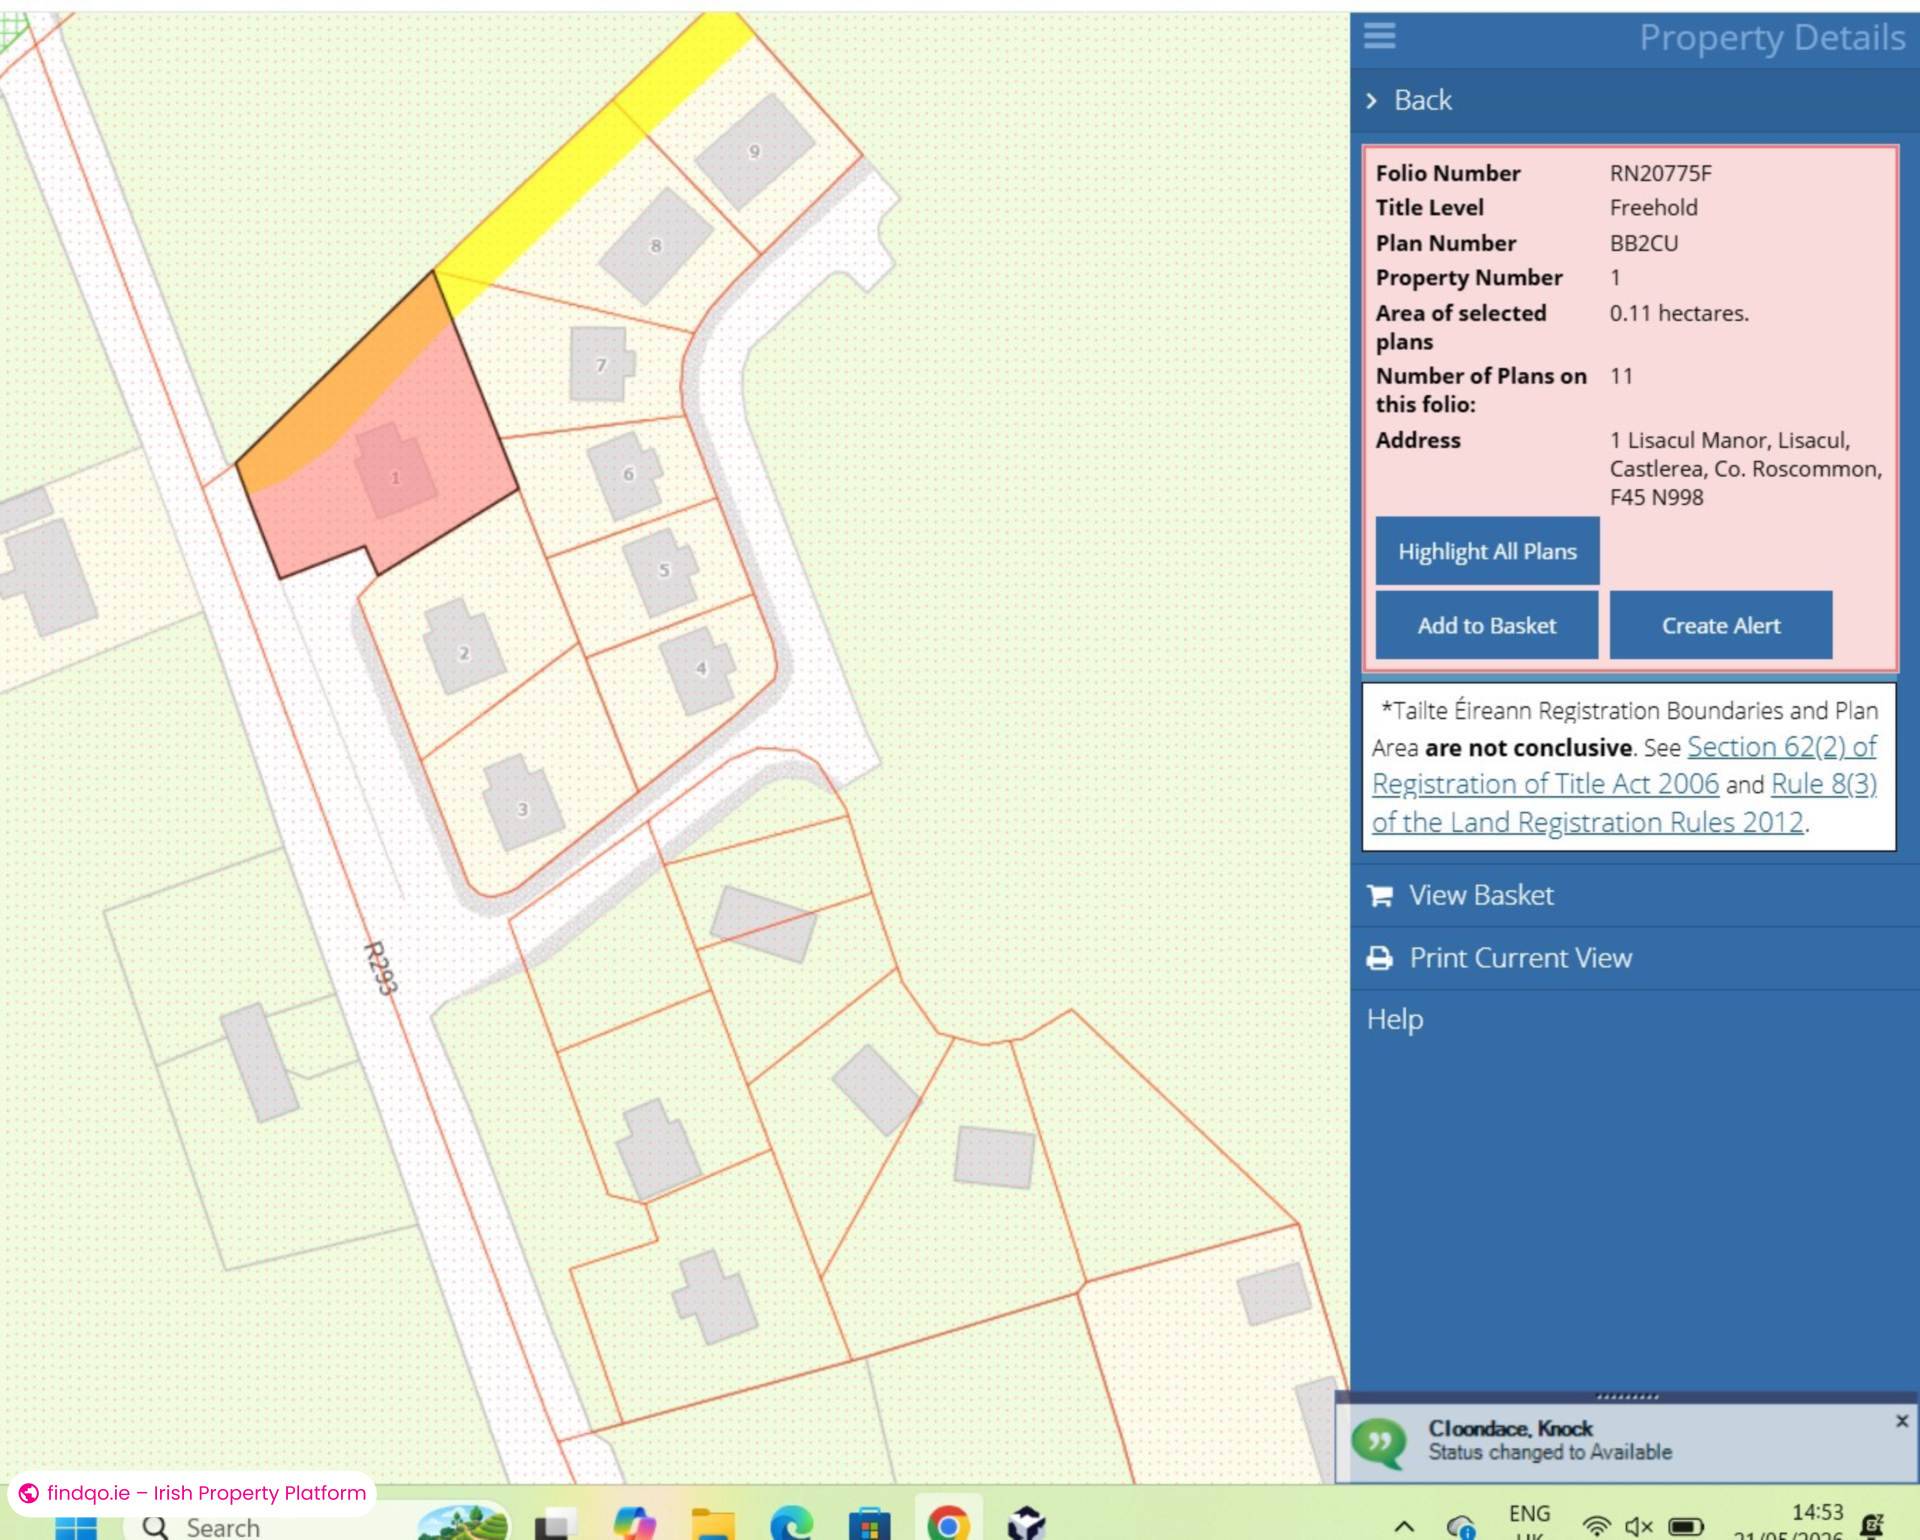This screenshot has height=1540, width=1920.
Task: Click the battery icon in system tray
Action: click(x=1686, y=1526)
